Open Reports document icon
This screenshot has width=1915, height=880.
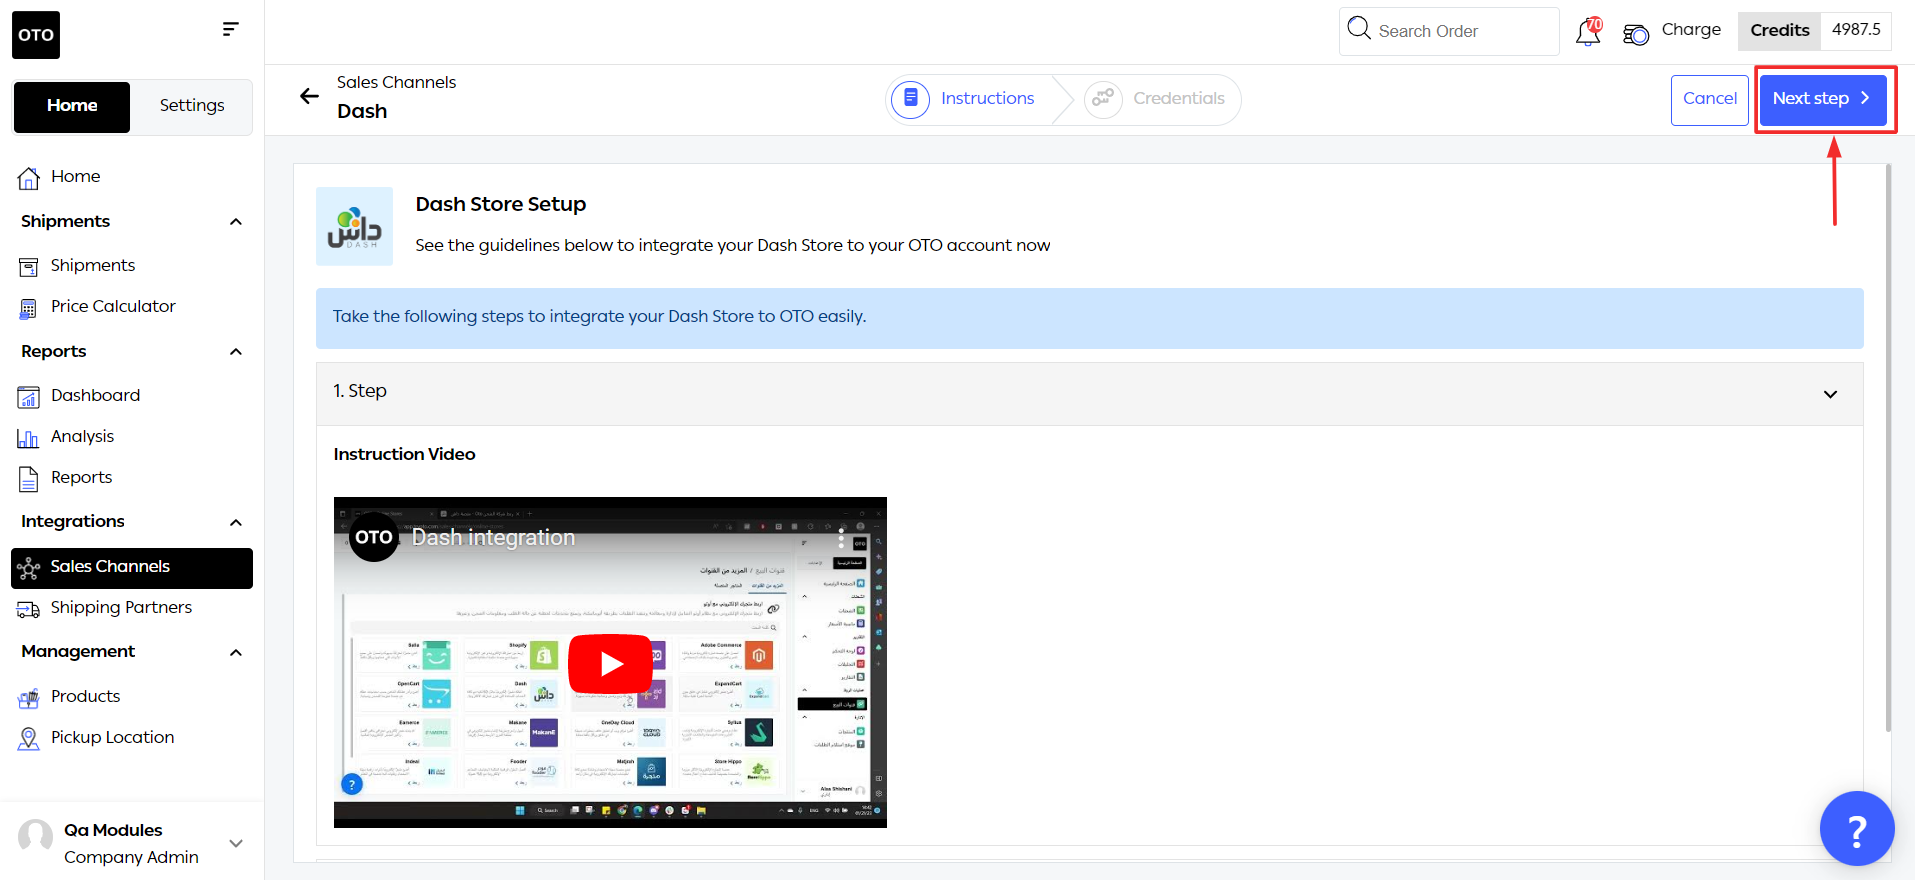[x=28, y=479]
